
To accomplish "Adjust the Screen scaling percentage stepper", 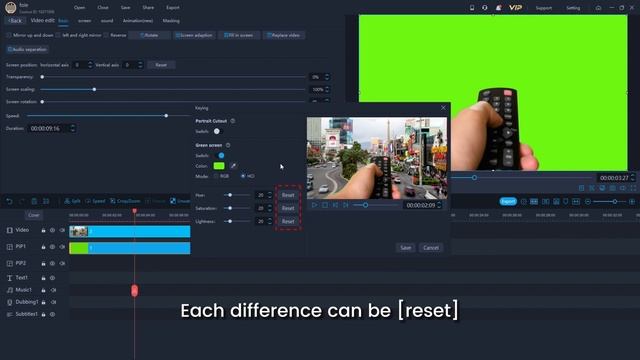I will pyautogui.click(x=327, y=89).
